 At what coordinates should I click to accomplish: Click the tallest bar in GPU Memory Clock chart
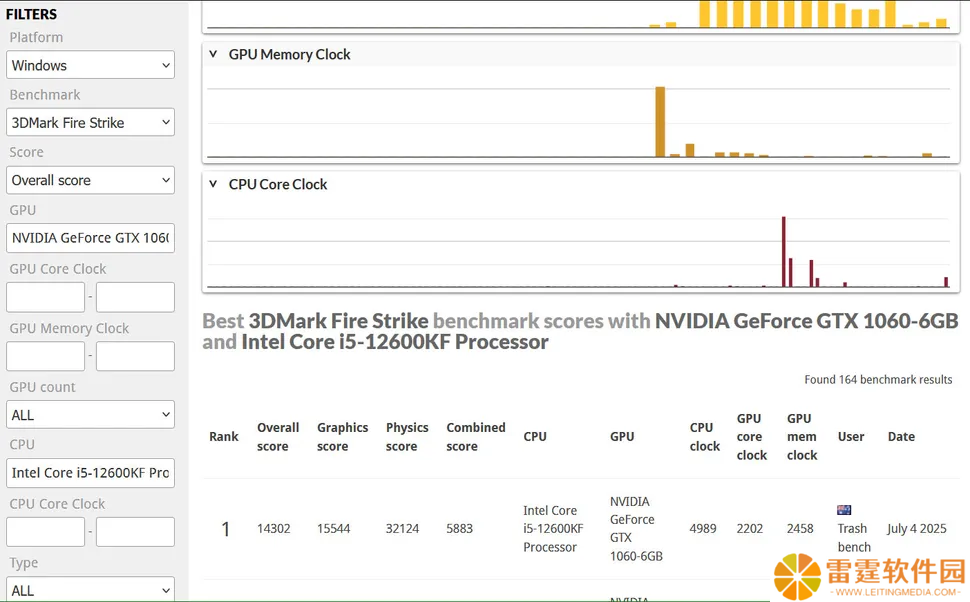[x=660, y=122]
